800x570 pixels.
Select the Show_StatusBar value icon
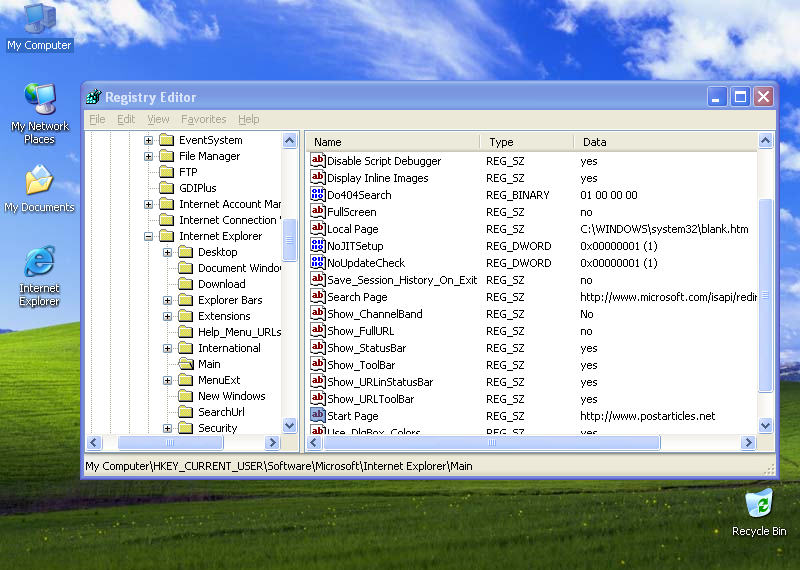(x=317, y=348)
